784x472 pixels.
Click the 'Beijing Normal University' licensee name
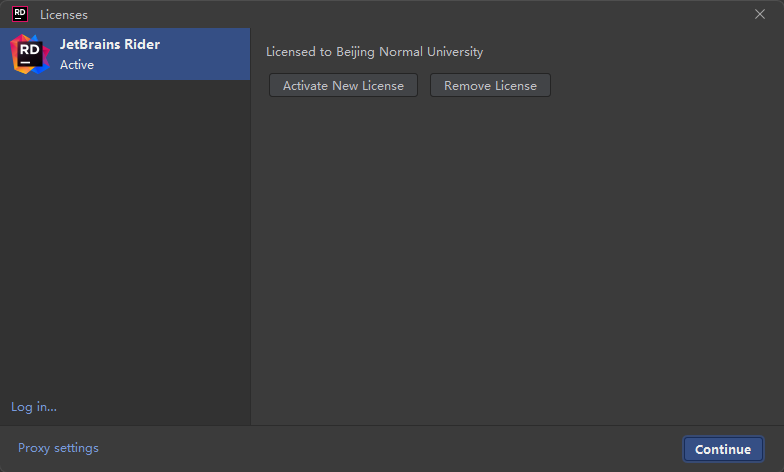409,52
